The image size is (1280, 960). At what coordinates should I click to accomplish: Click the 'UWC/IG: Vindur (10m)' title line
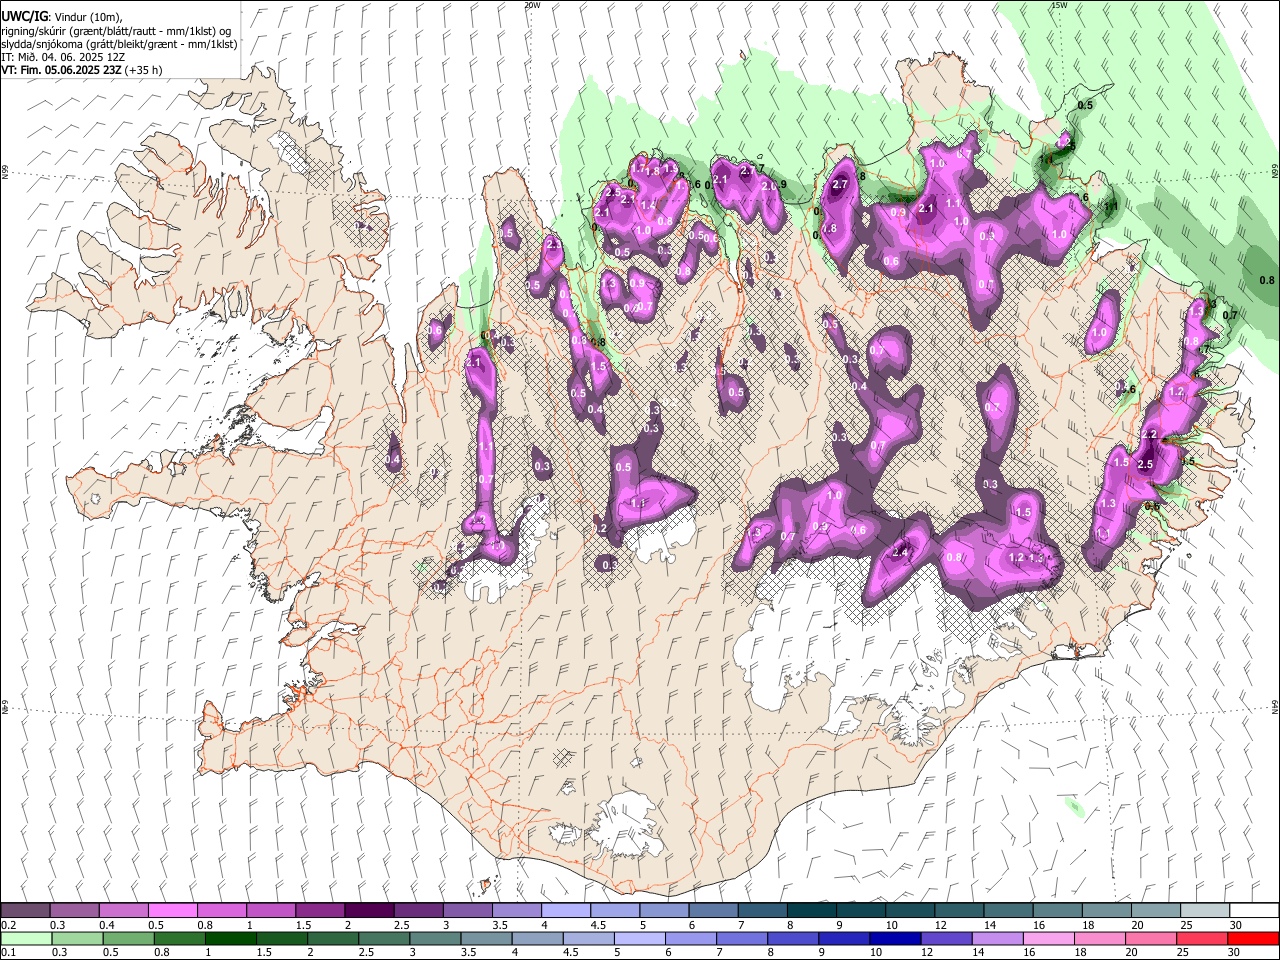point(61,16)
